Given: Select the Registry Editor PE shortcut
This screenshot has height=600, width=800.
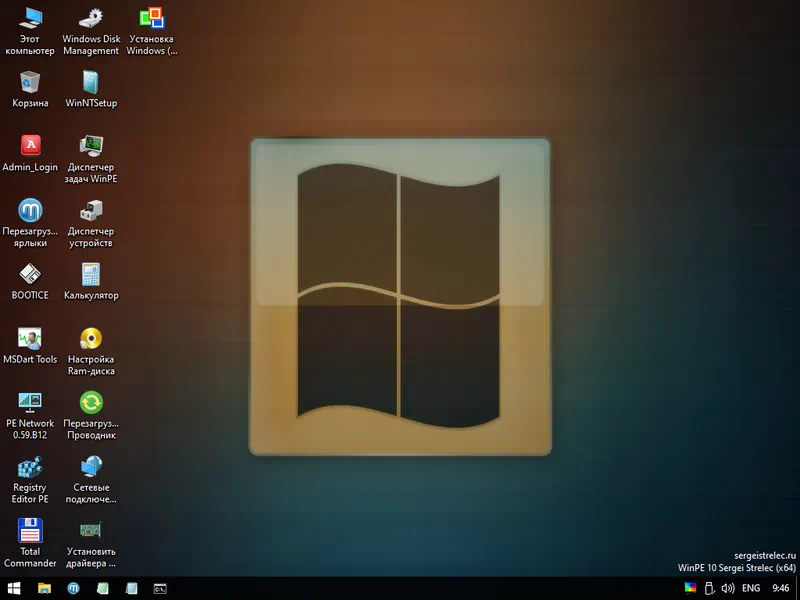Looking at the screenshot, I should click(x=30, y=480).
